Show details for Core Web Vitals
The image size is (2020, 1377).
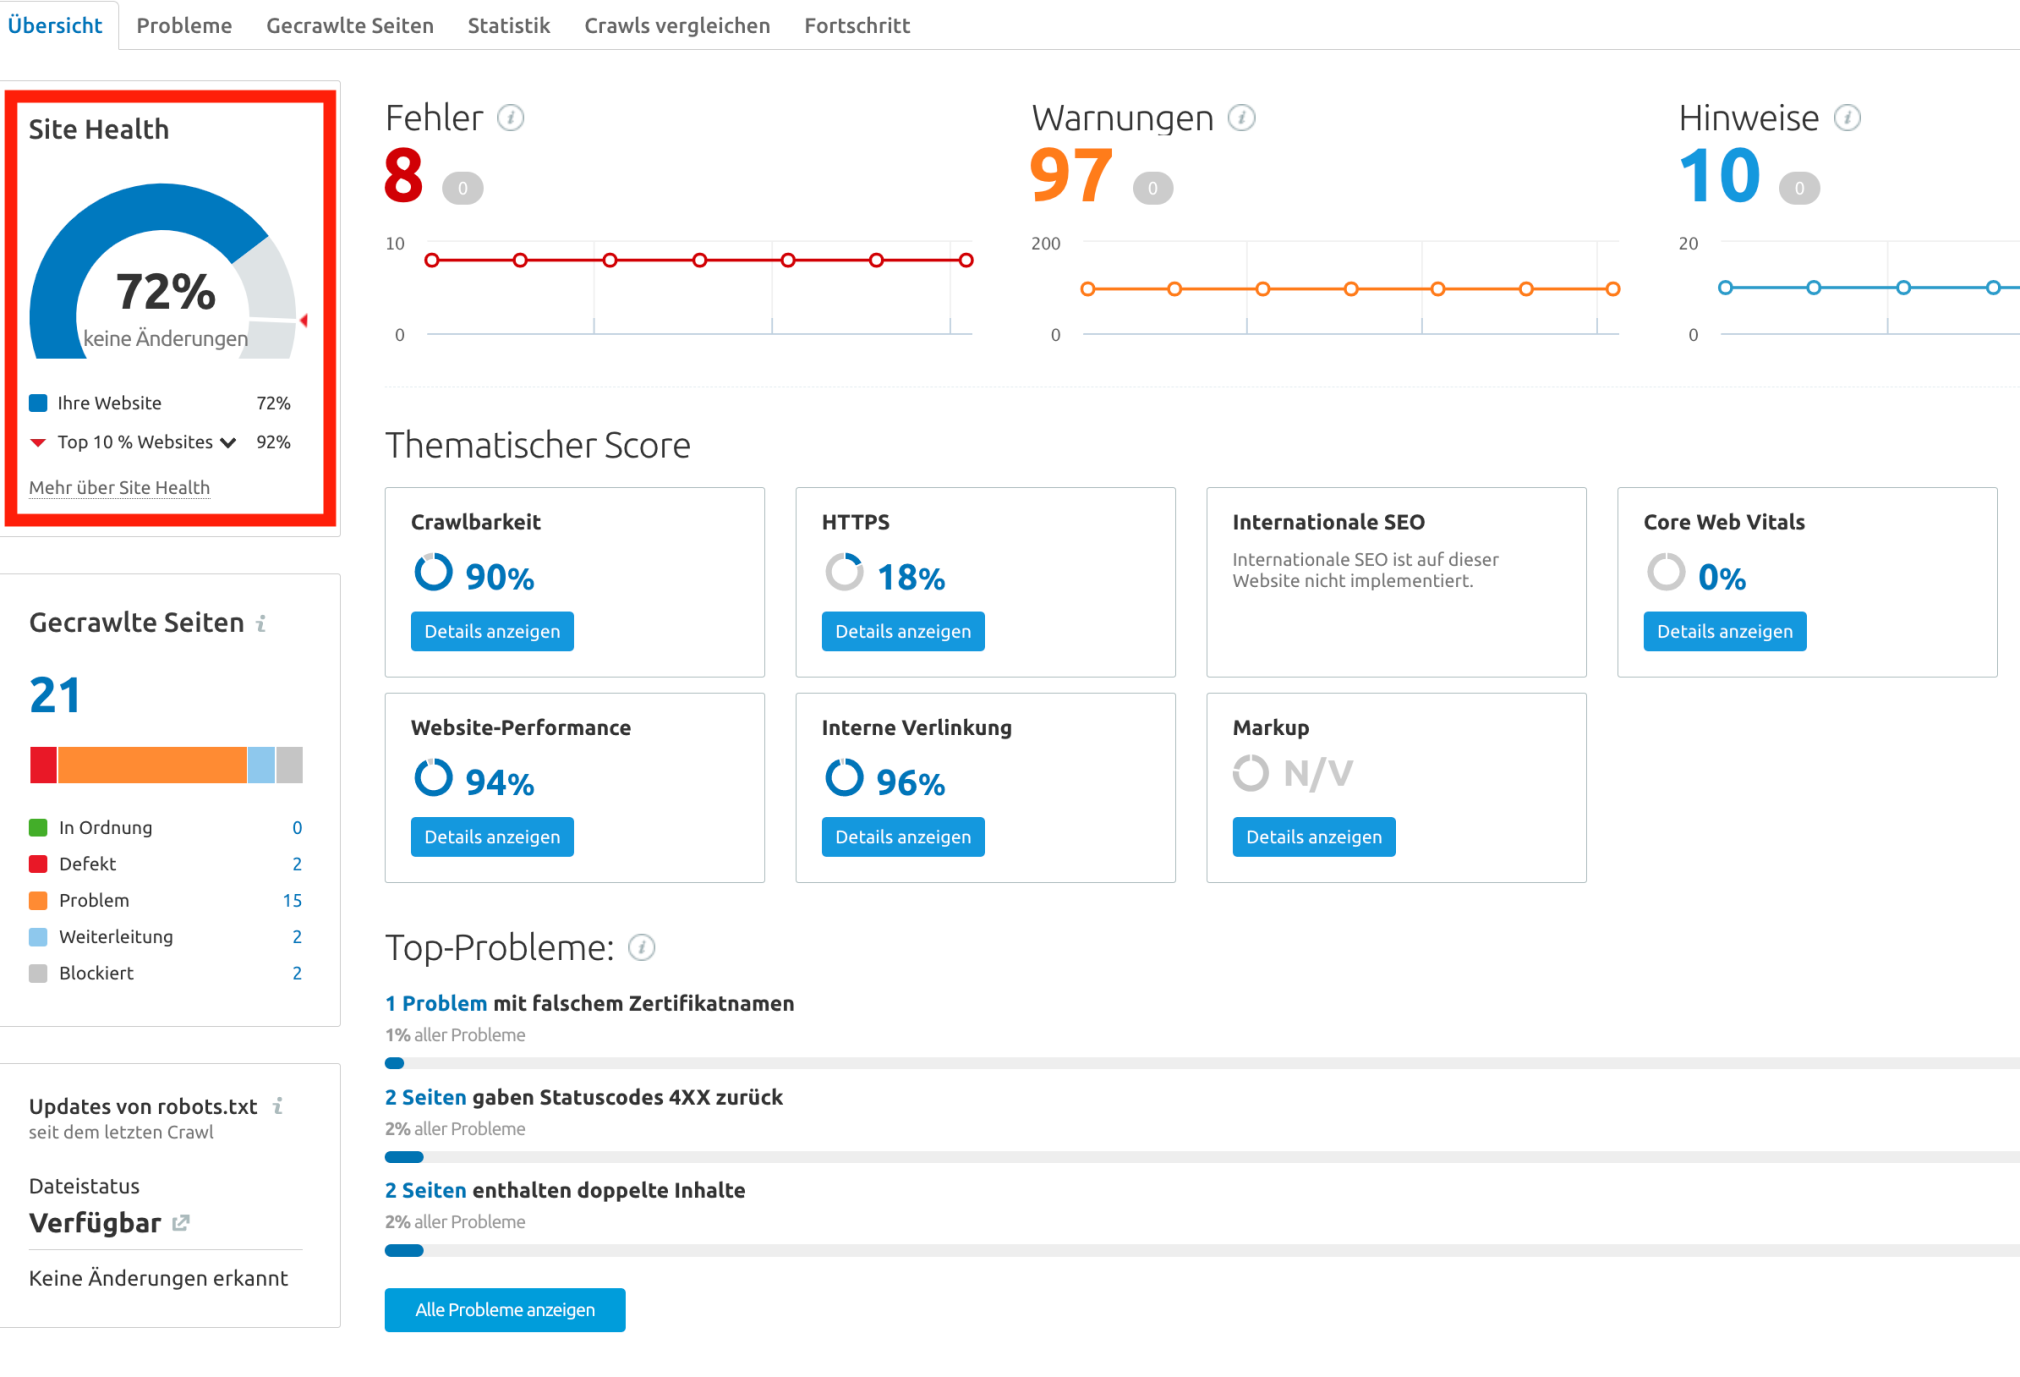click(x=1725, y=631)
